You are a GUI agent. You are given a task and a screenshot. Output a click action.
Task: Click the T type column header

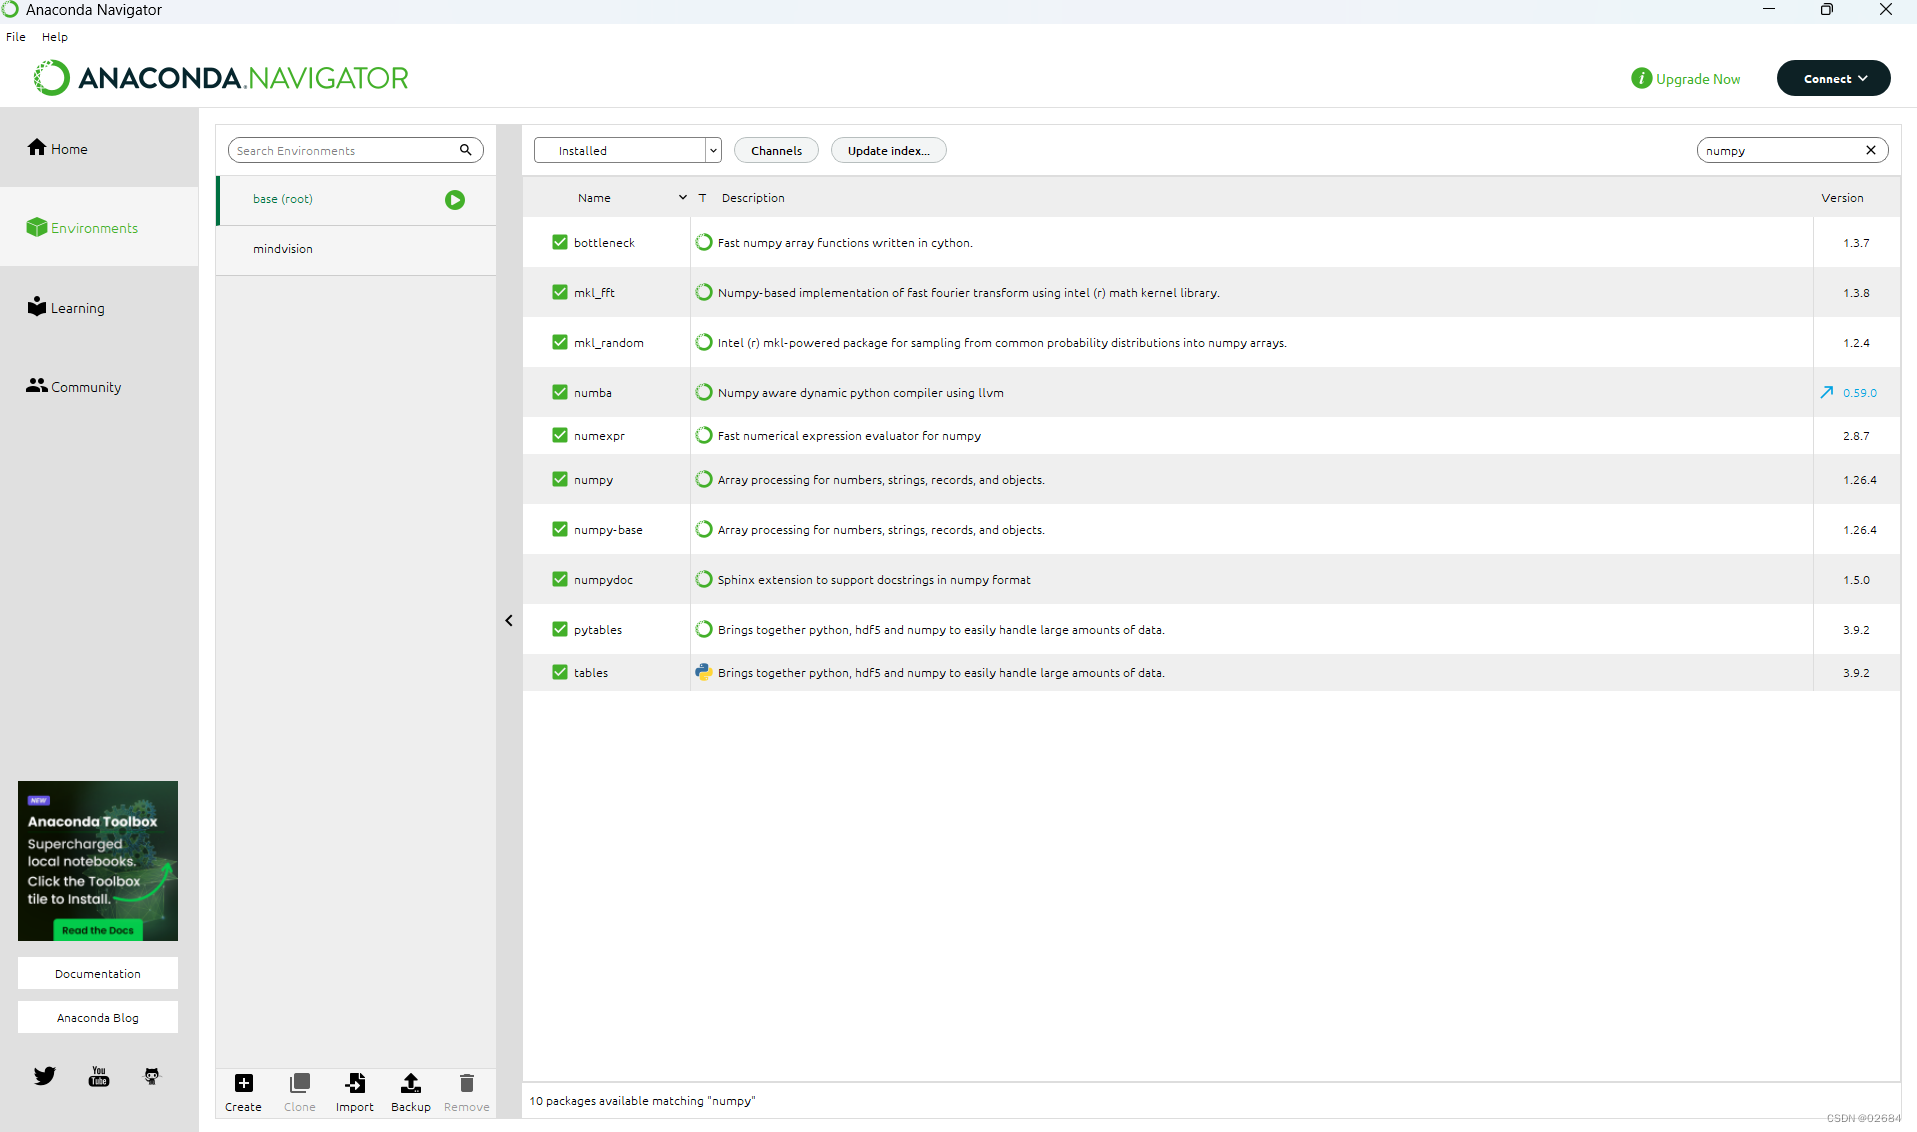pos(702,198)
